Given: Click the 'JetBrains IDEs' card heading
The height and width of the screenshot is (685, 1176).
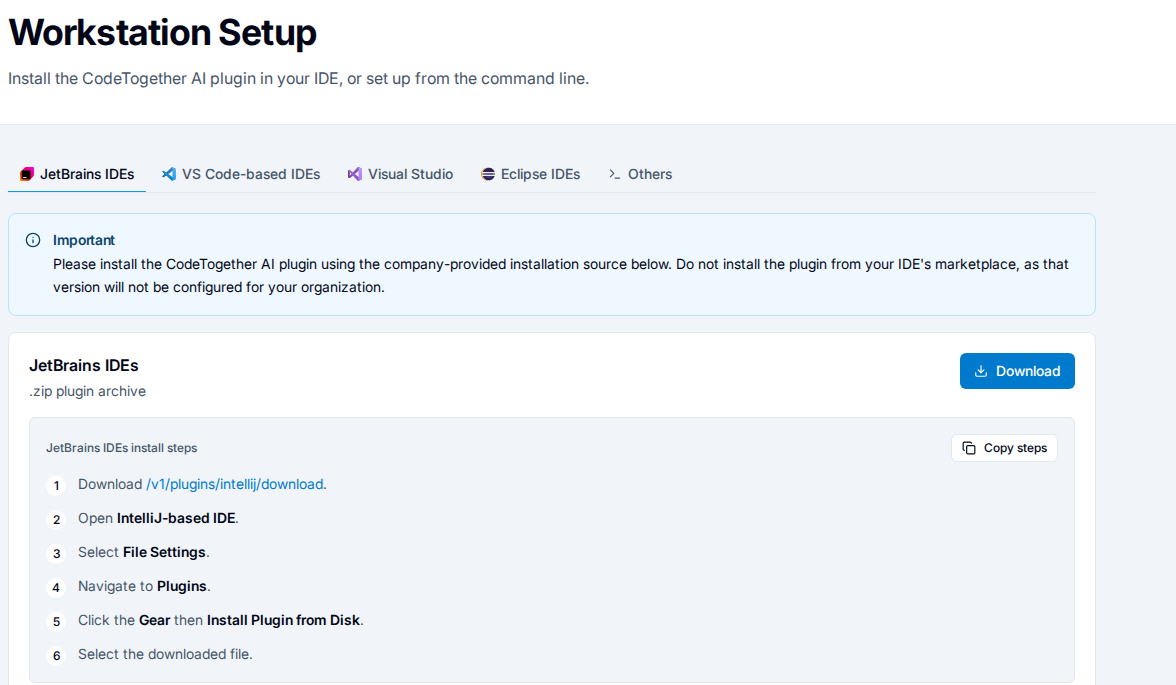Looking at the screenshot, I should pyautogui.click(x=83, y=365).
